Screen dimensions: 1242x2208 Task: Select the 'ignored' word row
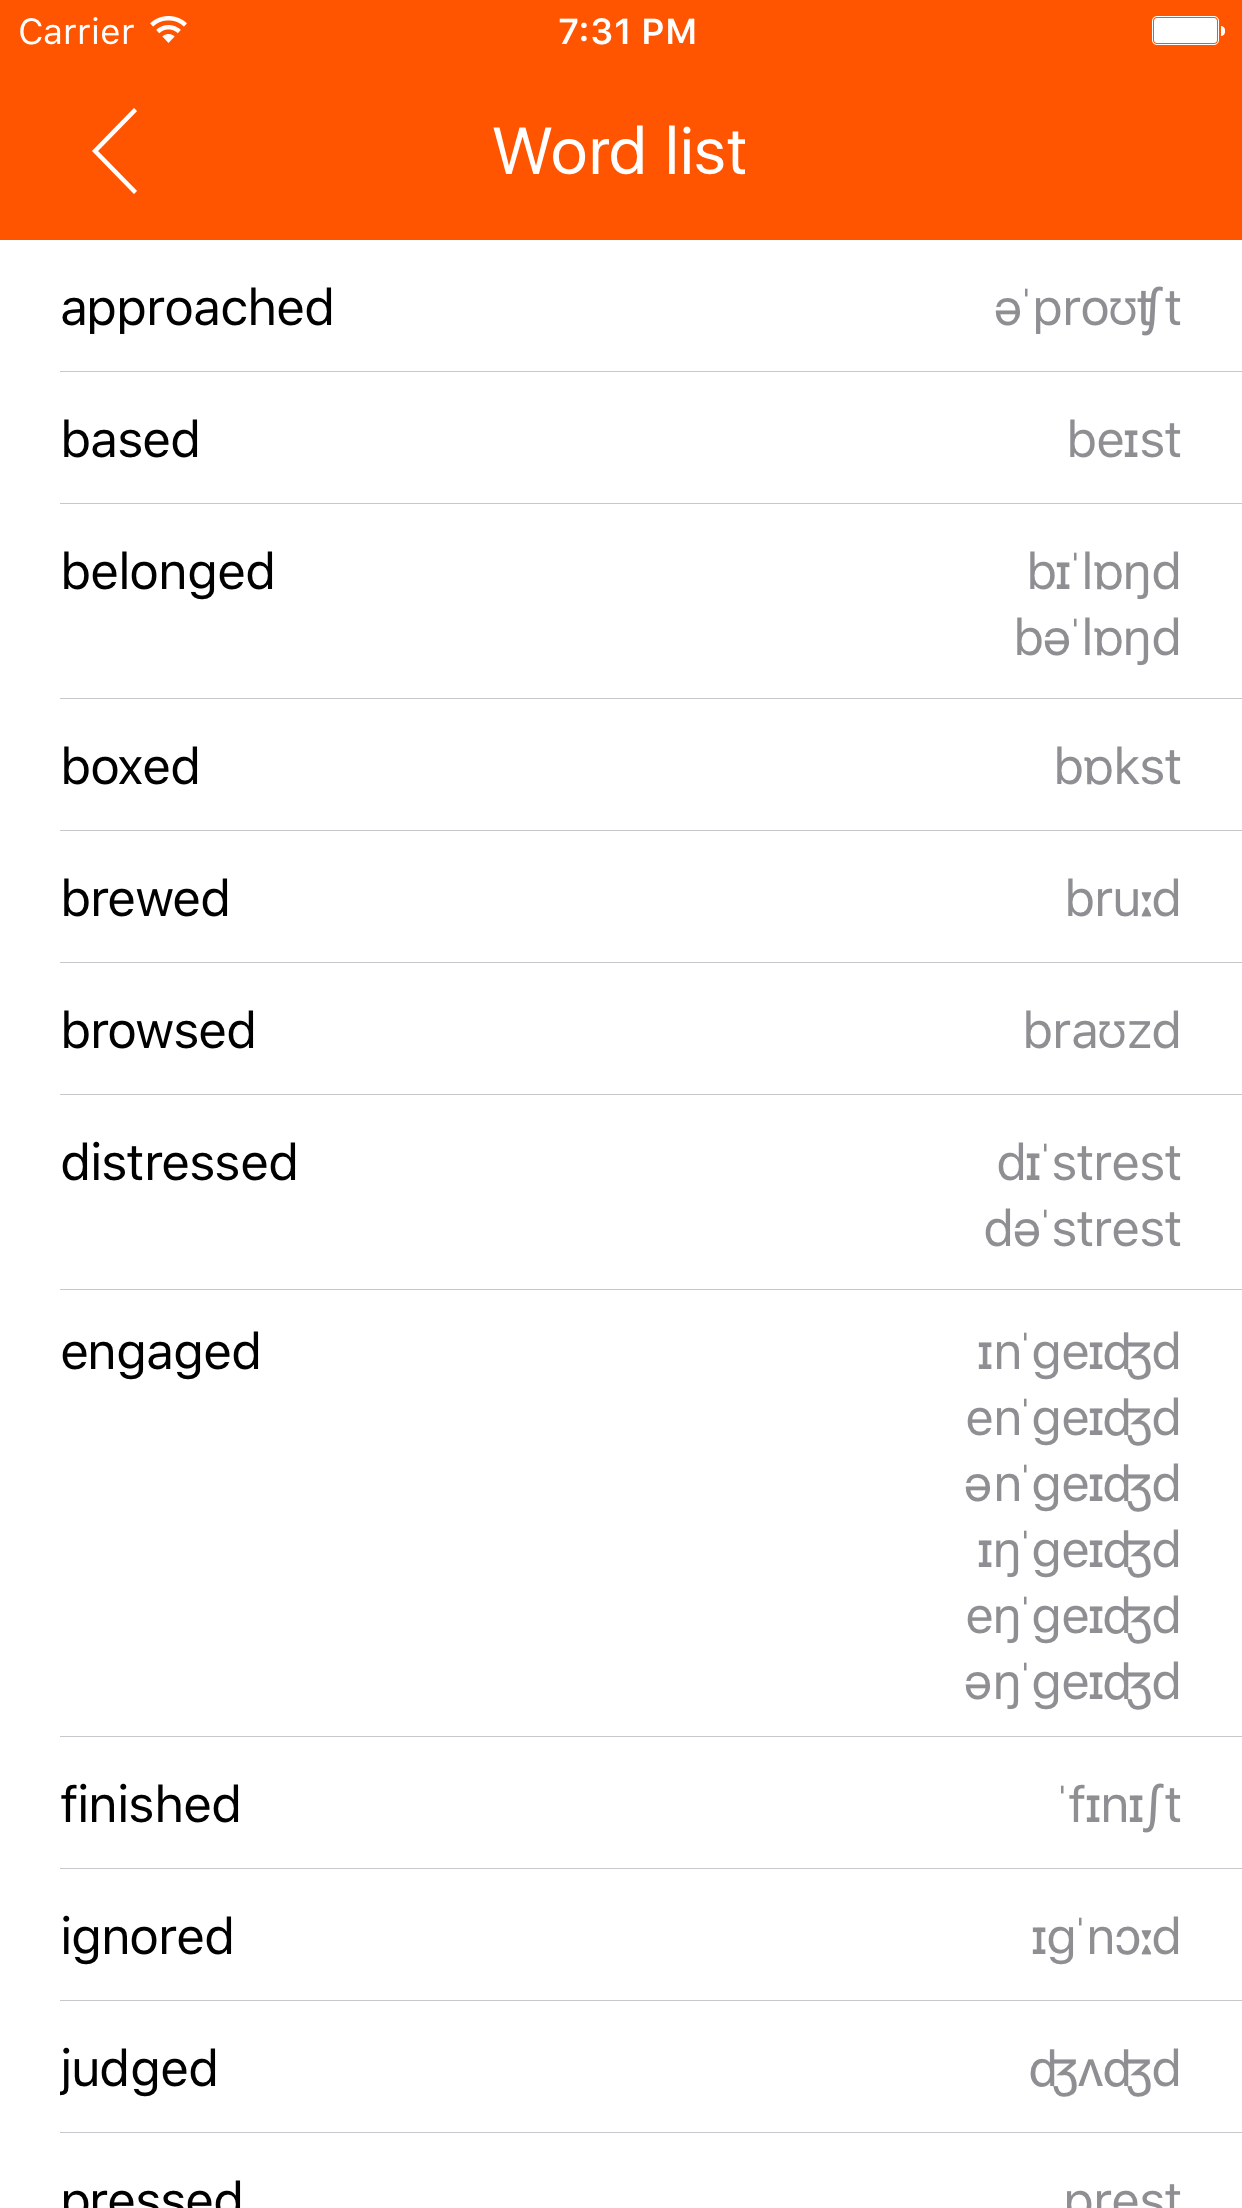click(621, 1935)
